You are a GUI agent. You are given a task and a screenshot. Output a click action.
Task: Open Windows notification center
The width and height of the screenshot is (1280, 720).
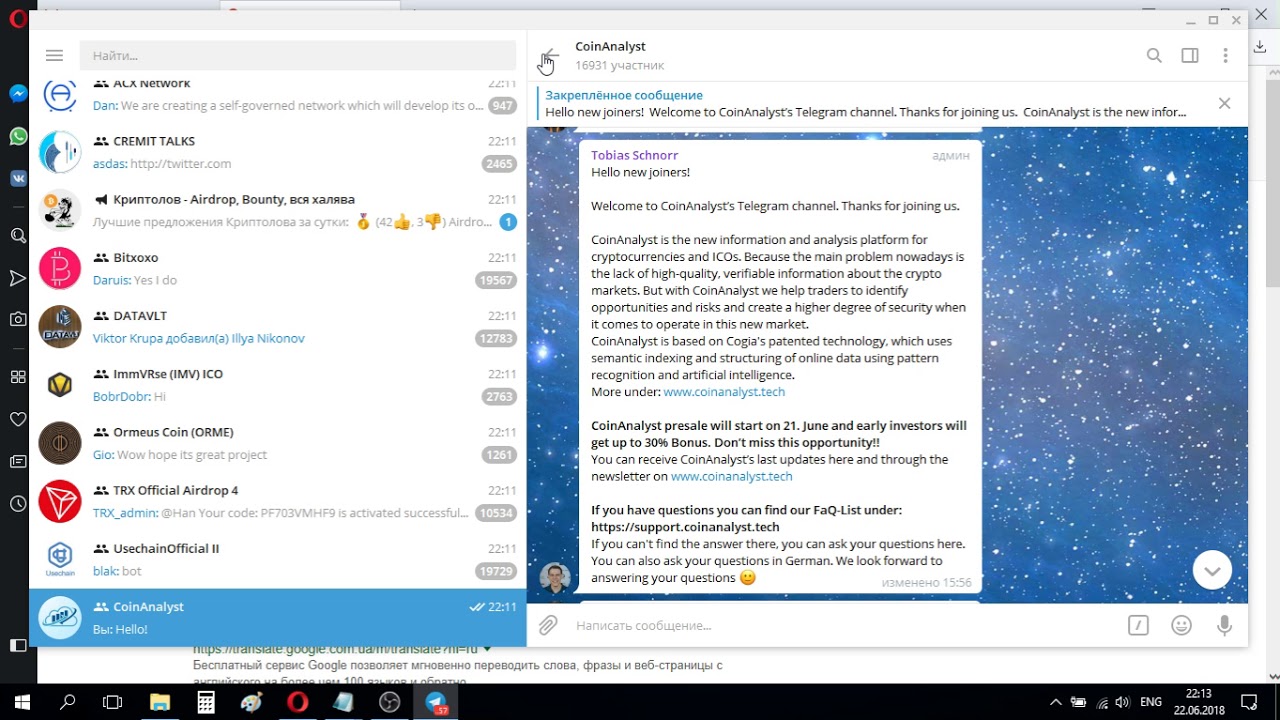tap(1249, 702)
